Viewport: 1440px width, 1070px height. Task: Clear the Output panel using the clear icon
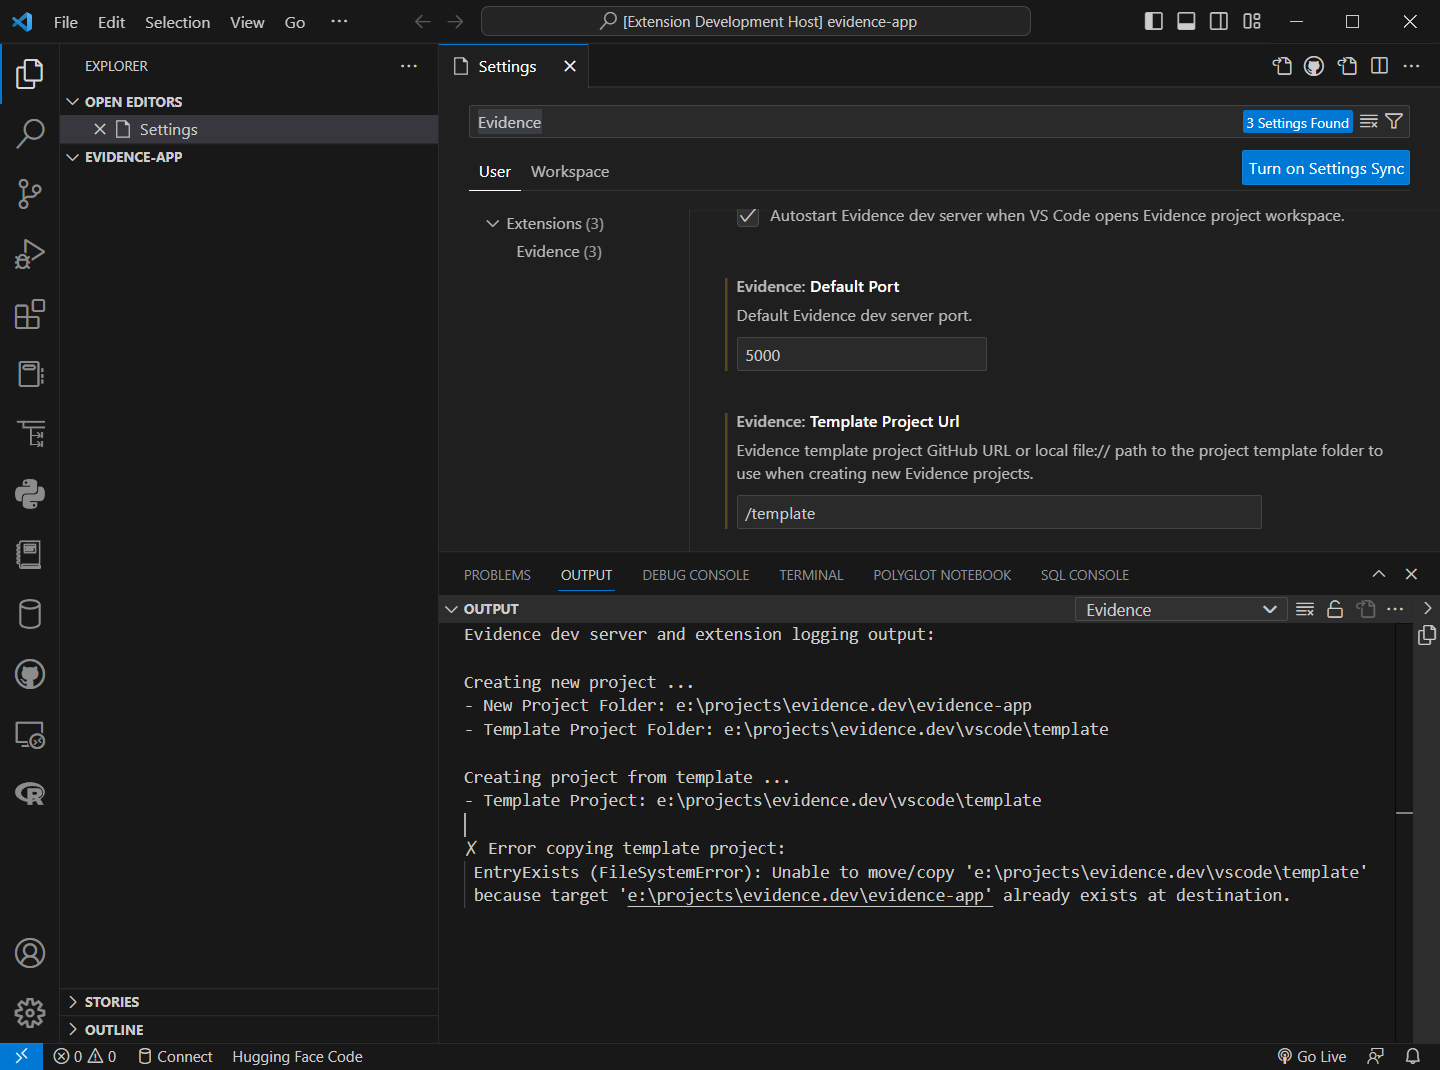point(1304,608)
